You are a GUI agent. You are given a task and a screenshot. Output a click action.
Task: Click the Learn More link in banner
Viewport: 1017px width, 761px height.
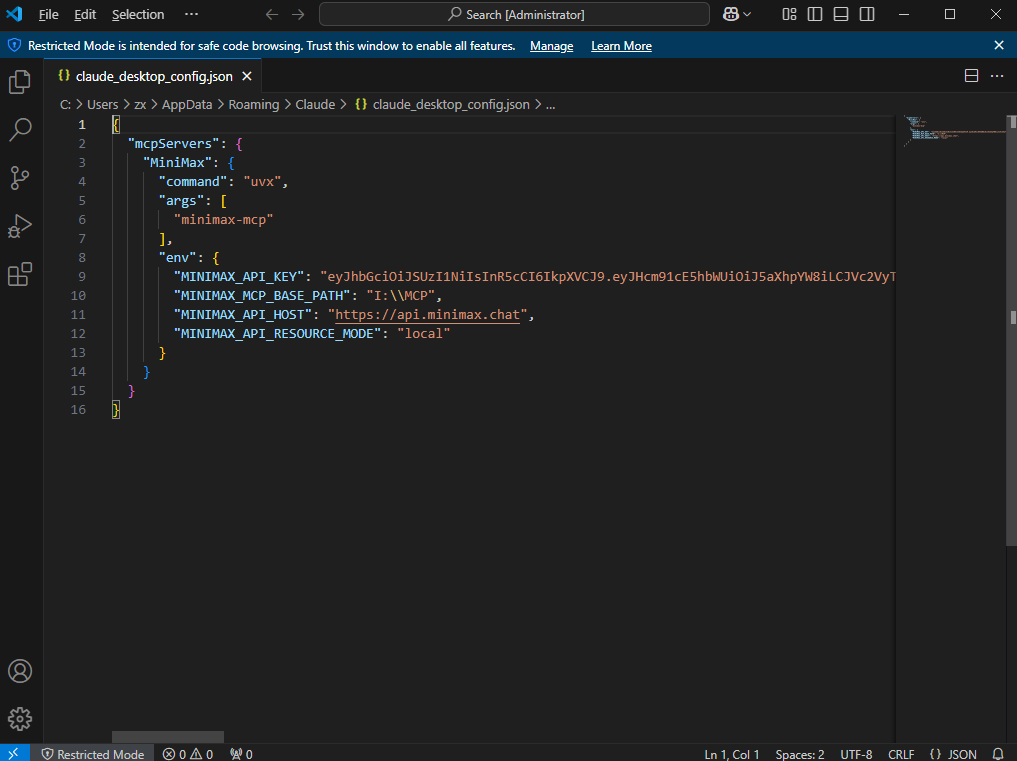621,46
